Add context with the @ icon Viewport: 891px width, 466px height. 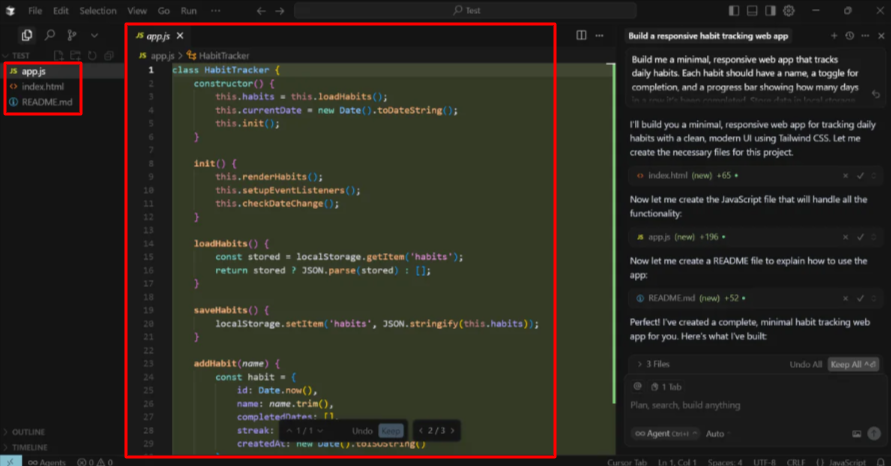click(638, 386)
